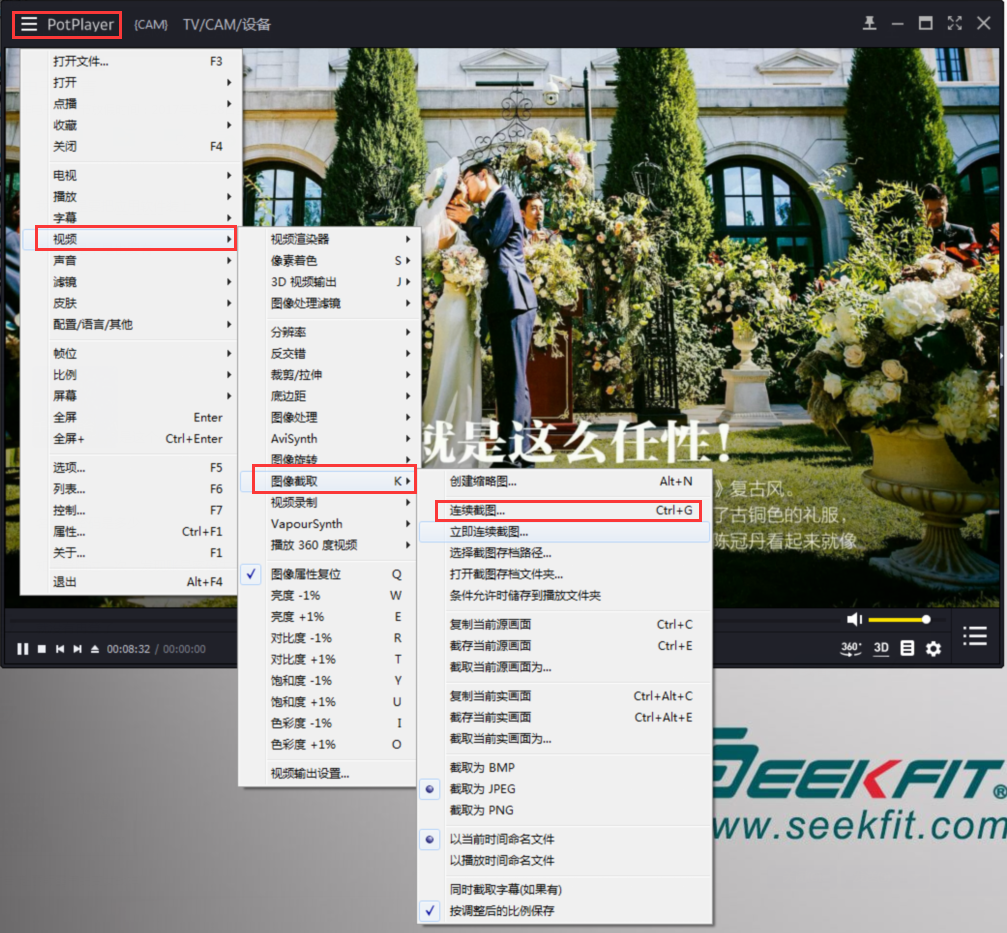The height and width of the screenshot is (933, 1007).
Task: Adjust the volume slider
Action: pyautogui.click(x=899, y=620)
